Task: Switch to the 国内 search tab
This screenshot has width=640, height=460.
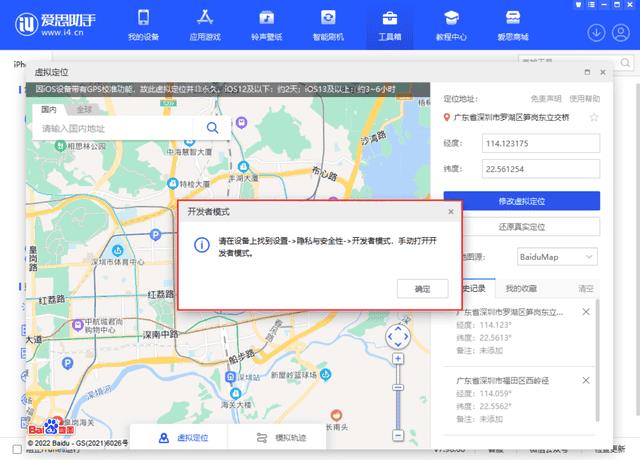Action: pos(49,109)
